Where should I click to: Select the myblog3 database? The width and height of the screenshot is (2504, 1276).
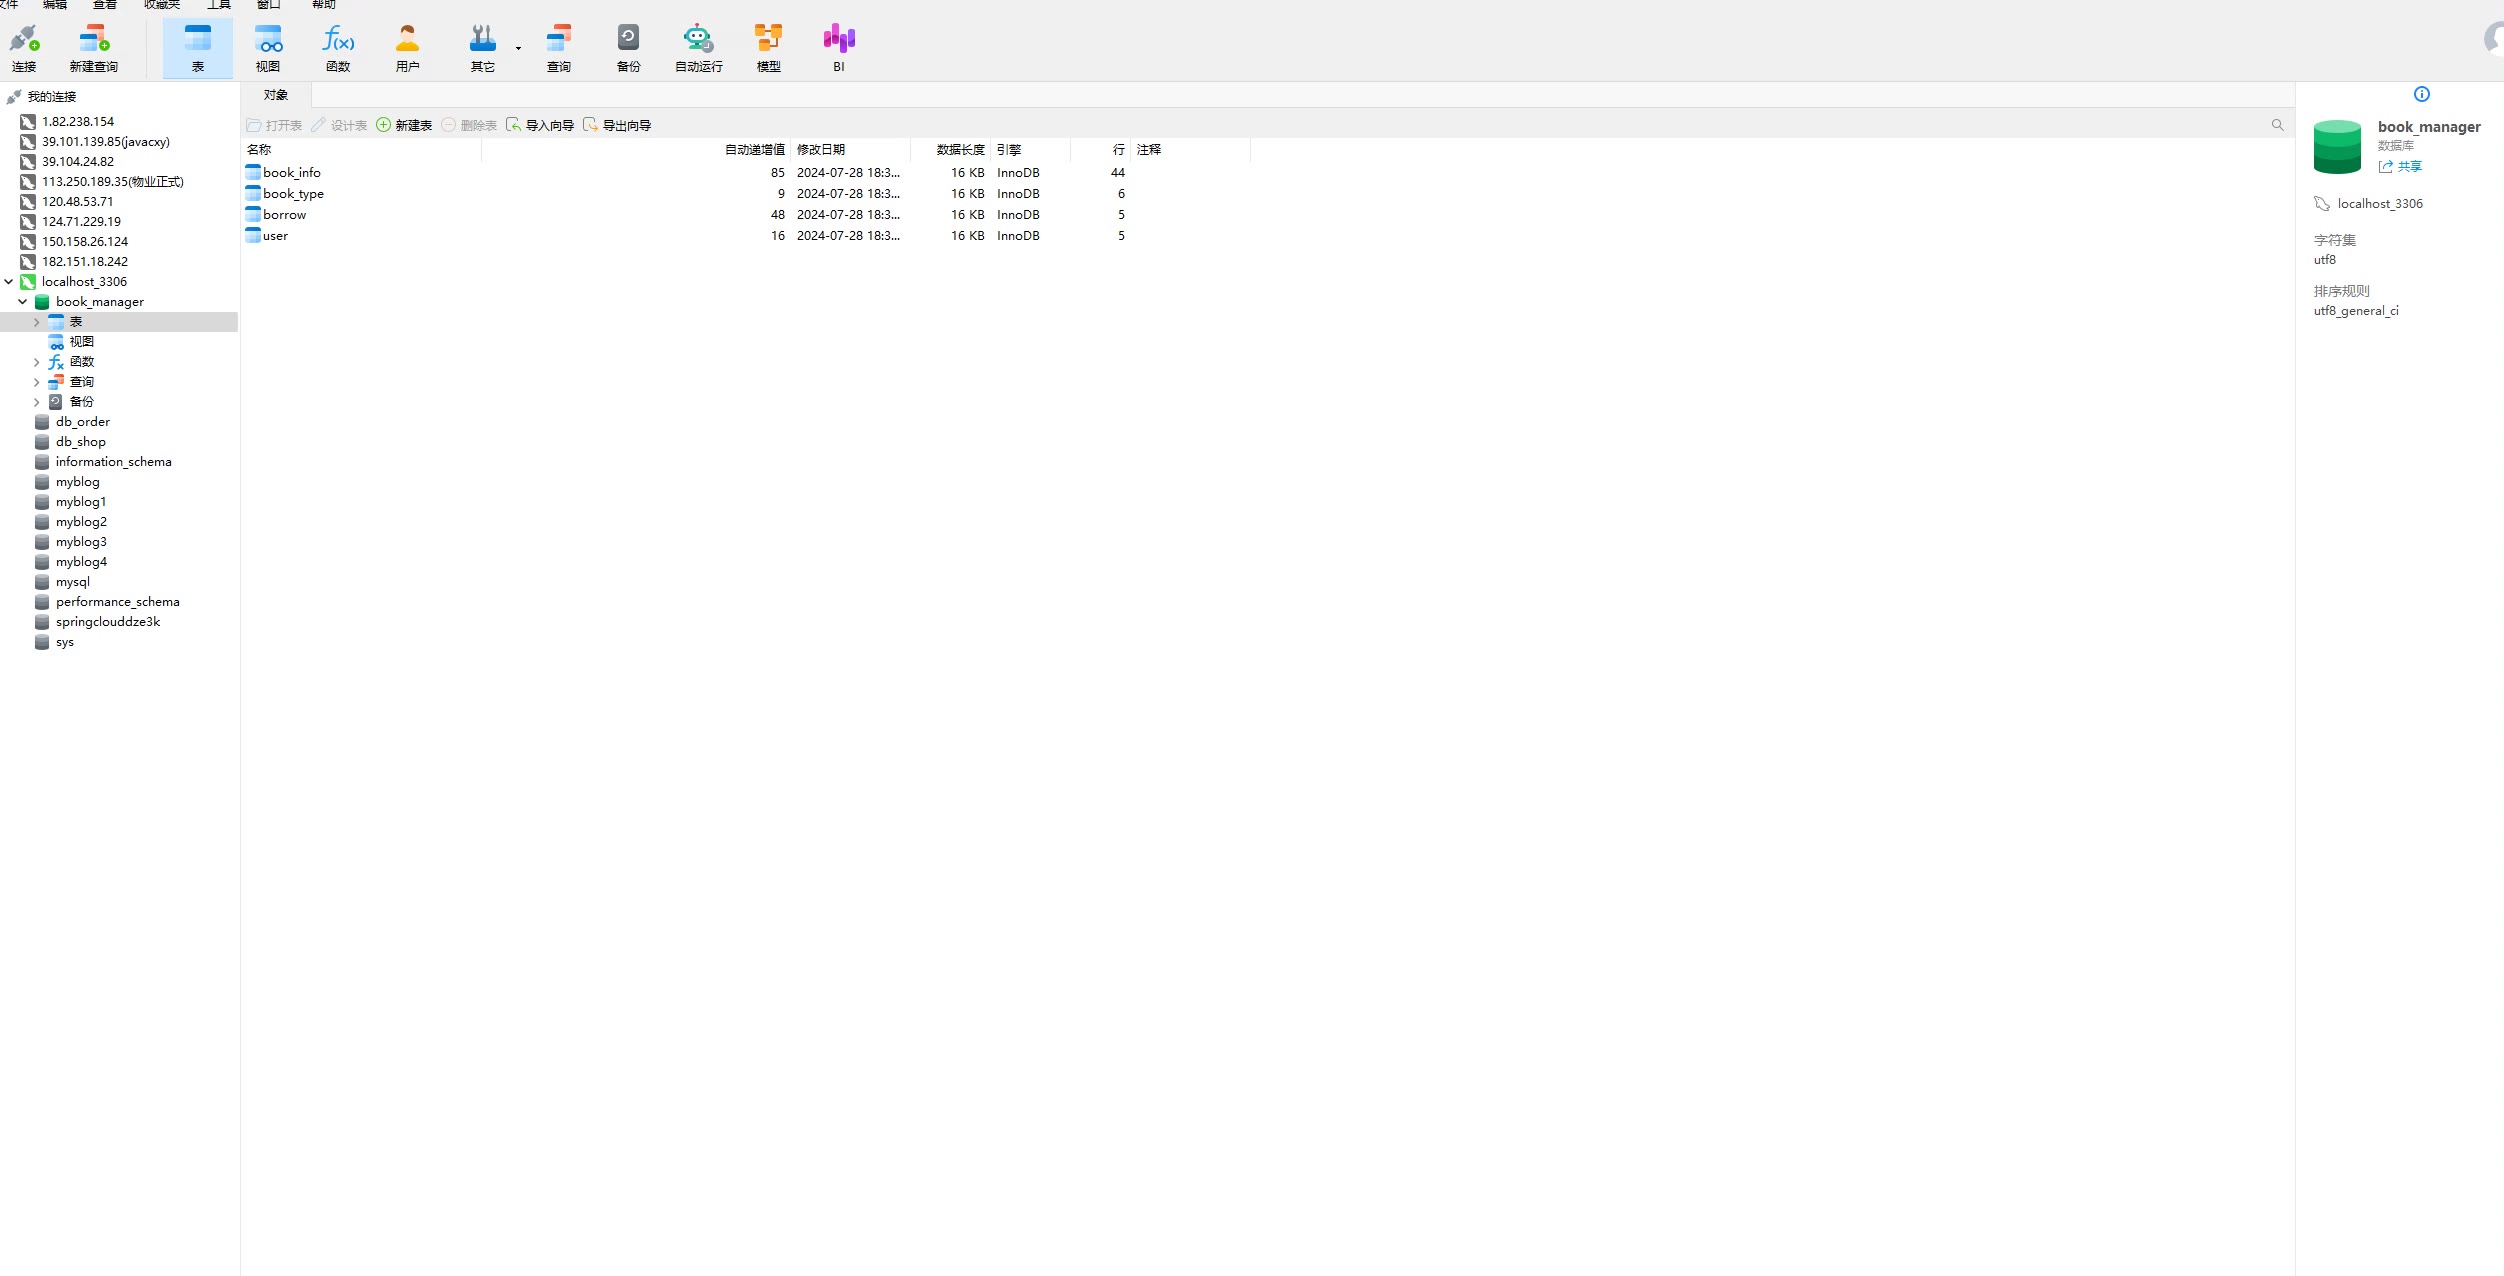81,542
